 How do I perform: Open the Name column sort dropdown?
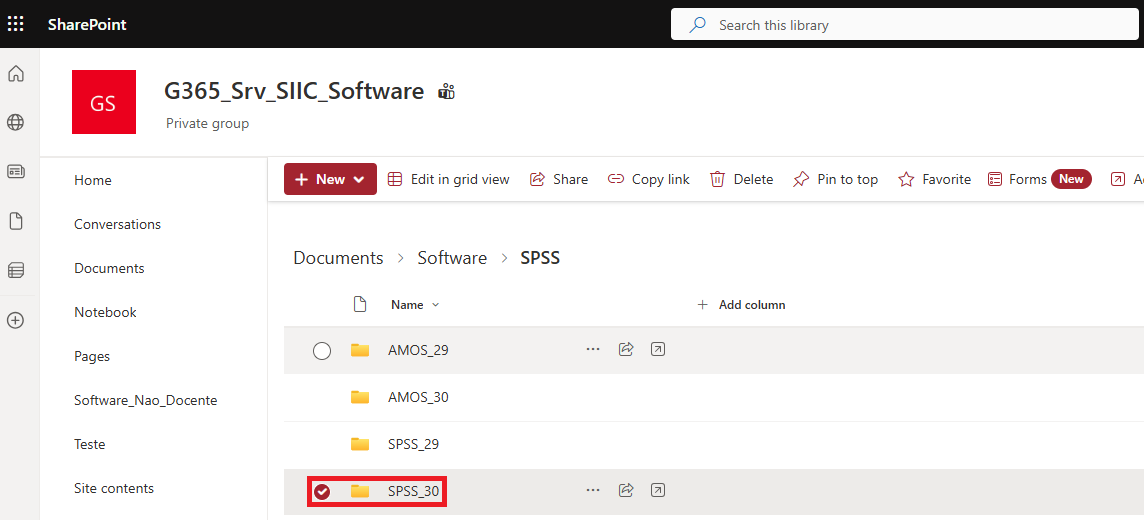click(x=415, y=305)
